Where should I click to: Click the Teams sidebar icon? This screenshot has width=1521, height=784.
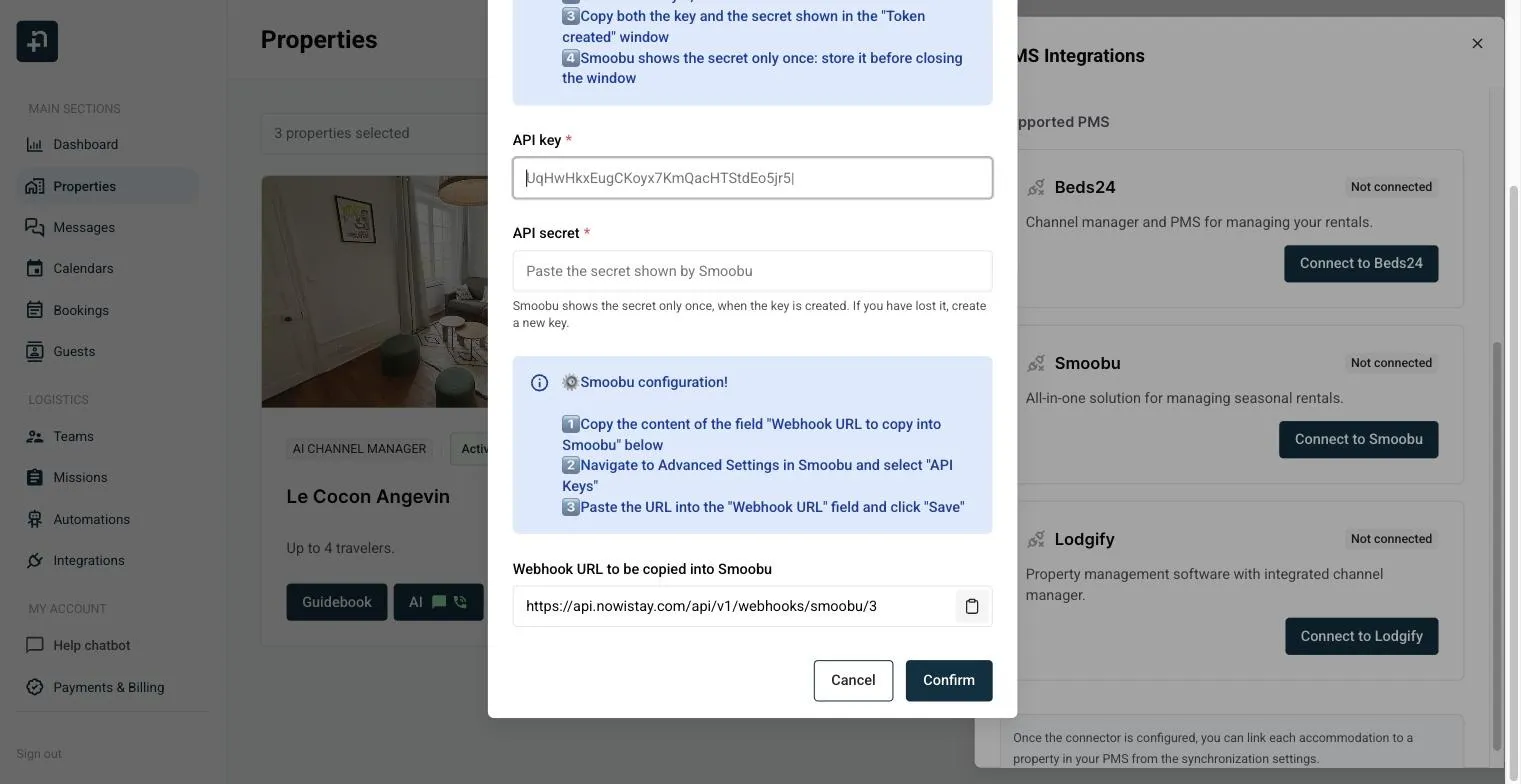(35, 436)
